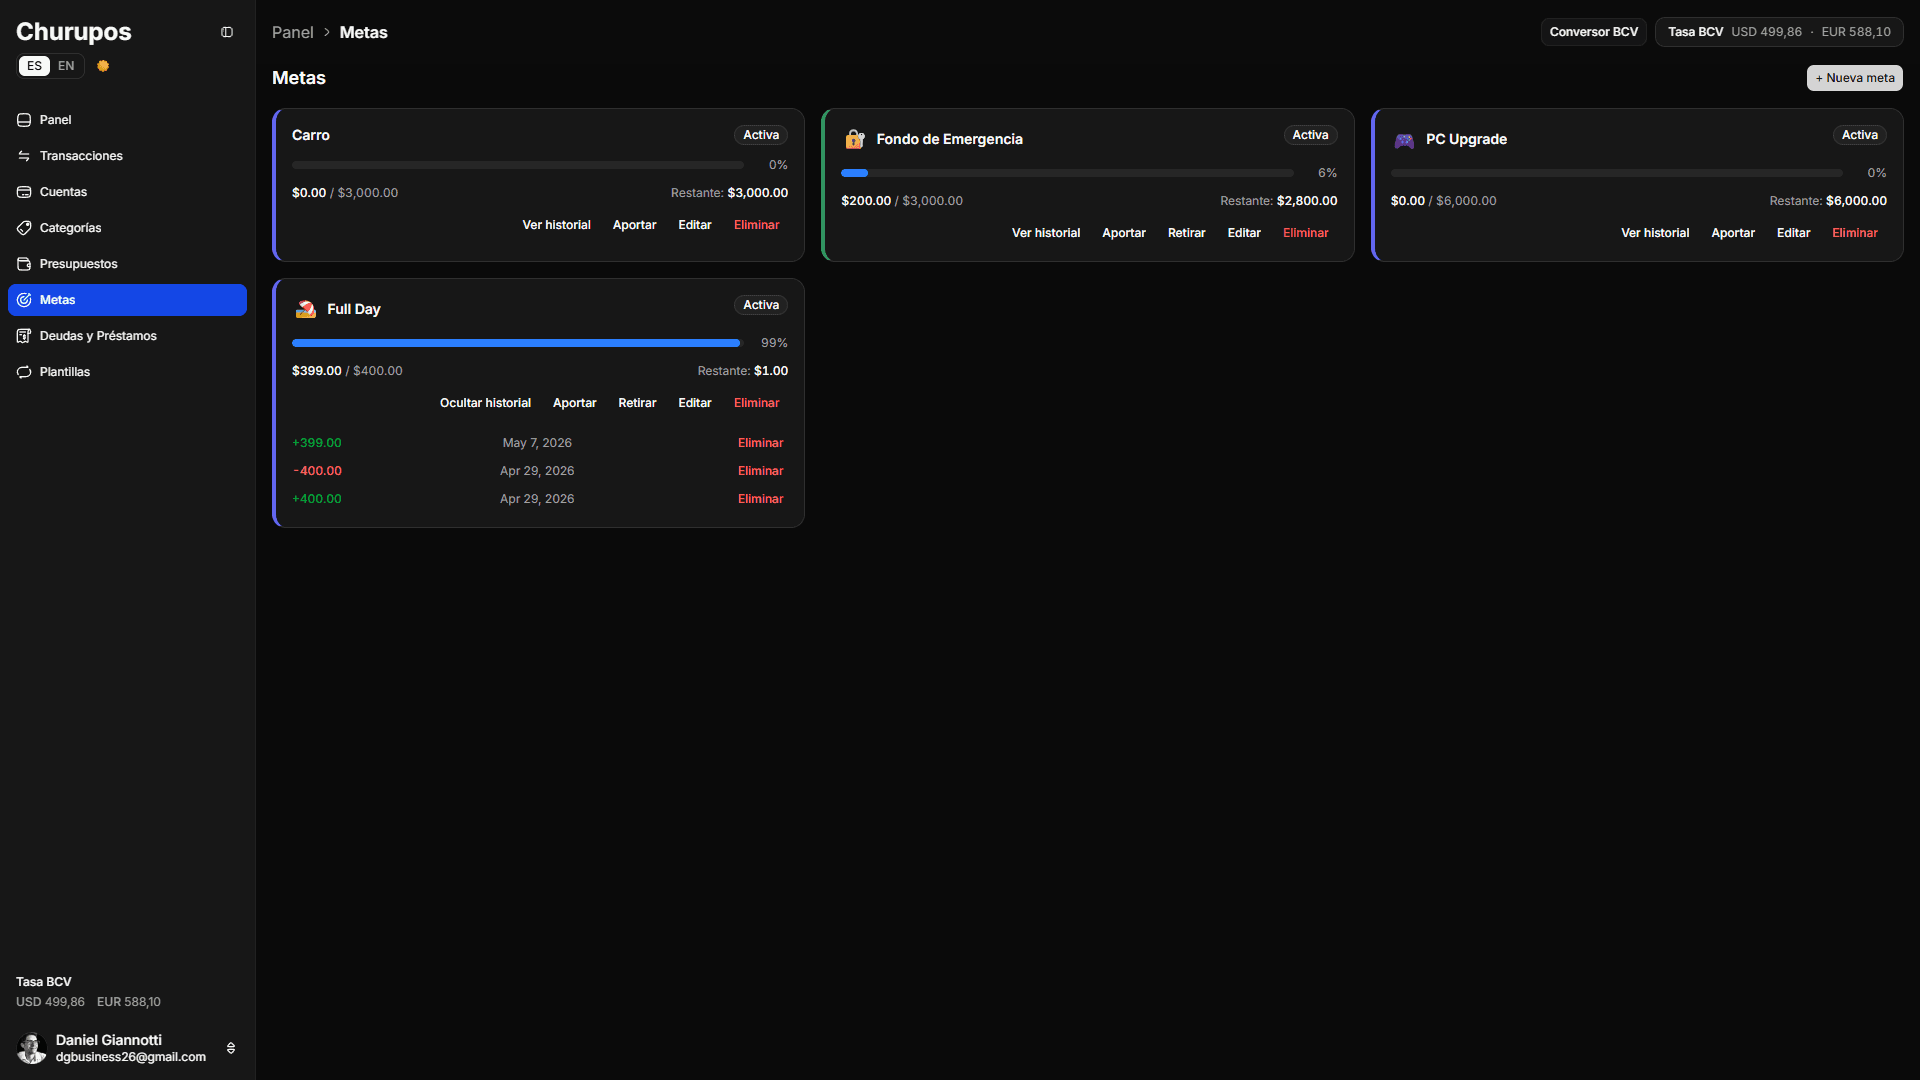Click the Fondo de Emergencia goal emoji

[x=854, y=139]
